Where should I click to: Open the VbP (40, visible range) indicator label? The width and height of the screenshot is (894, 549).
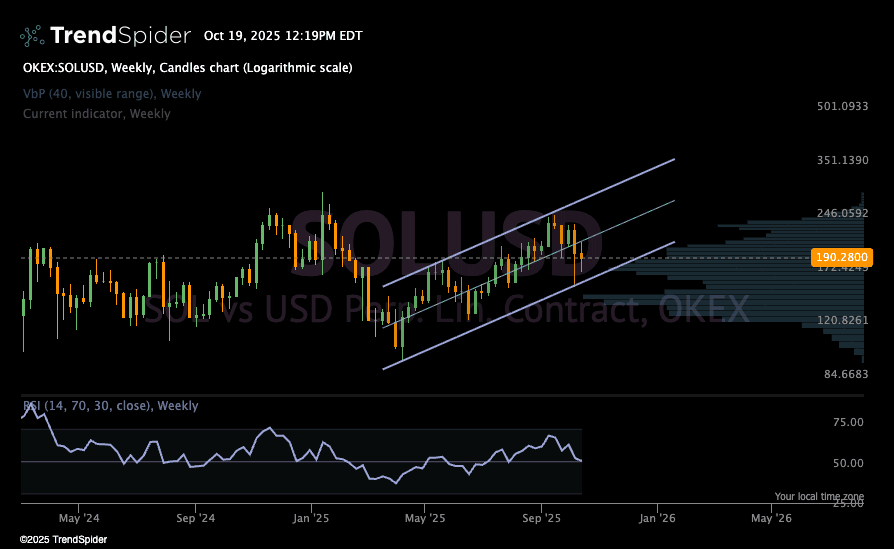point(112,94)
